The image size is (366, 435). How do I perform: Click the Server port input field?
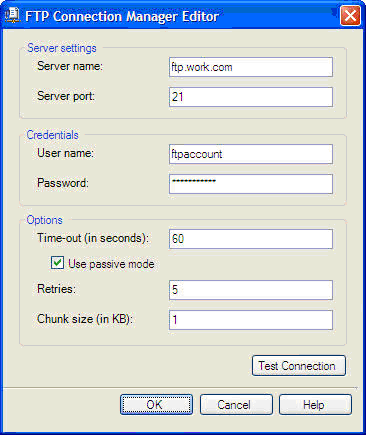point(251,97)
